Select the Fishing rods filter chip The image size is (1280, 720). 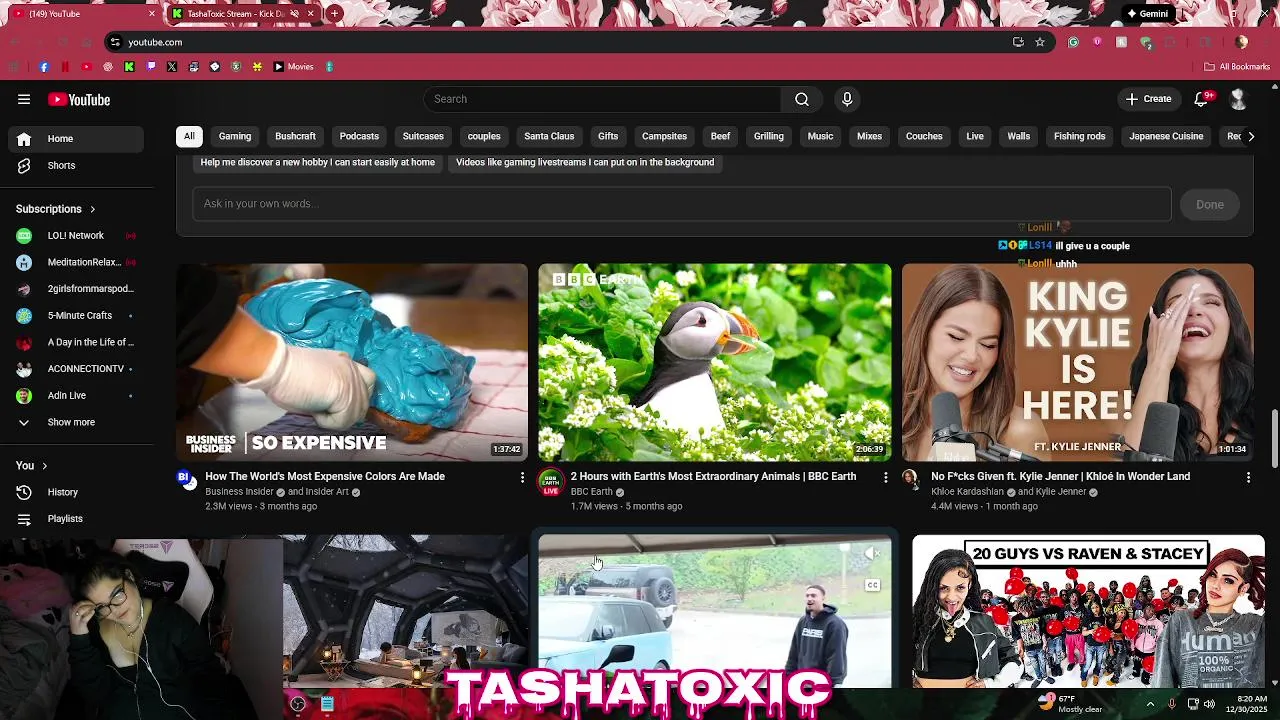pos(1079,136)
